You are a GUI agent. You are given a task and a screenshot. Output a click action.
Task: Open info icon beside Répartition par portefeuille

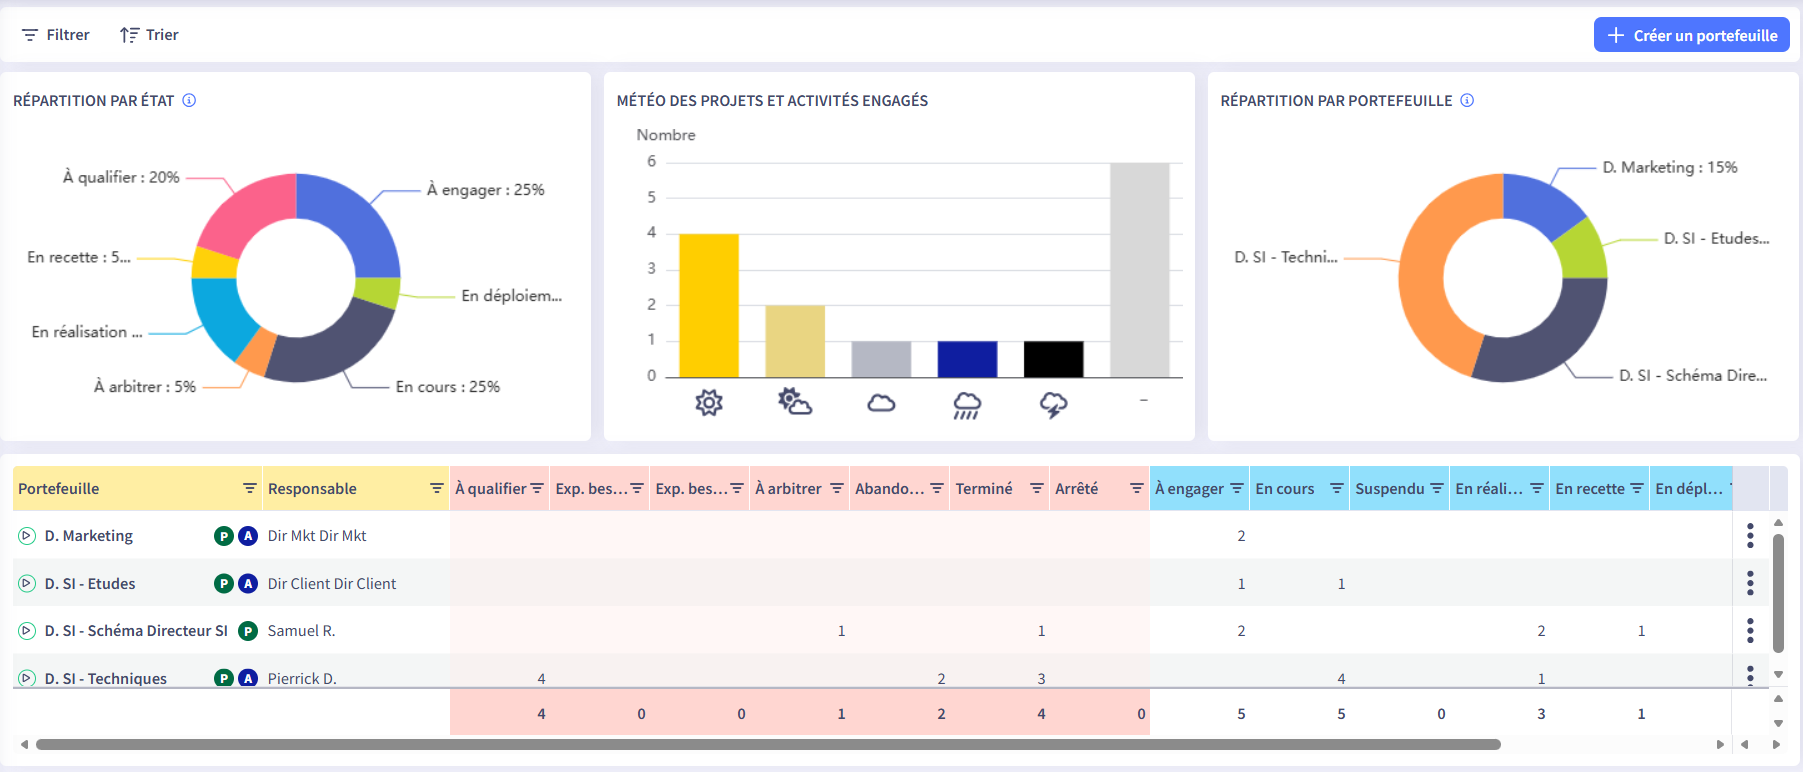click(x=1467, y=100)
